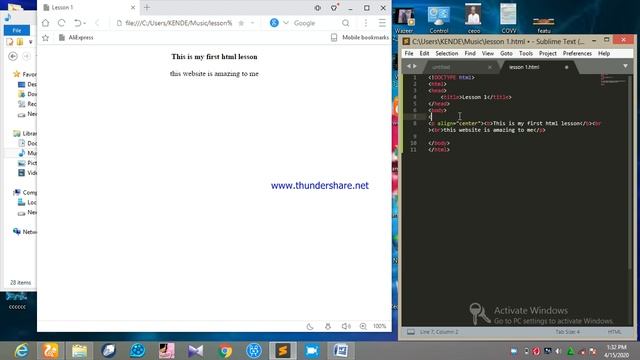The width and height of the screenshot is (640, 360).
Task: Open the Goto menu in Sublime Text
Action: tap(506, 53)
